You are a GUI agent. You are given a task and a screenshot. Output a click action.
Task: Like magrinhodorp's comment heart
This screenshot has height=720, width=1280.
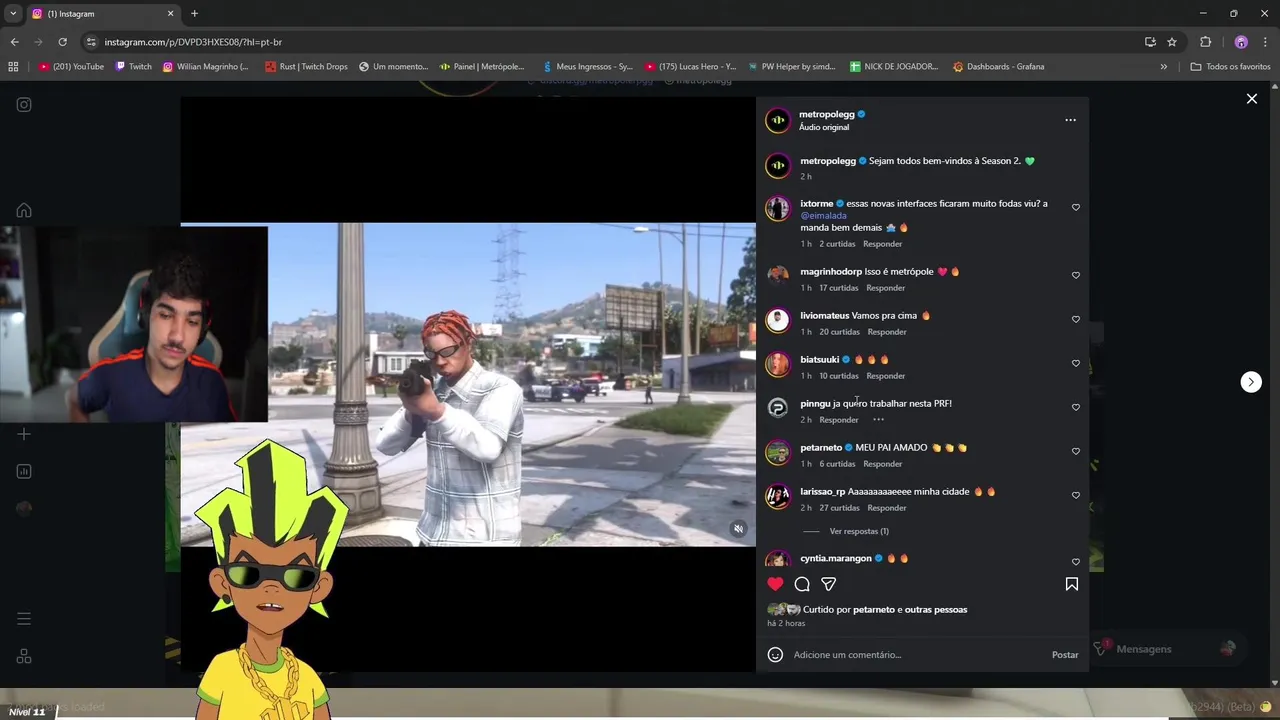[x=1076, y=275]
